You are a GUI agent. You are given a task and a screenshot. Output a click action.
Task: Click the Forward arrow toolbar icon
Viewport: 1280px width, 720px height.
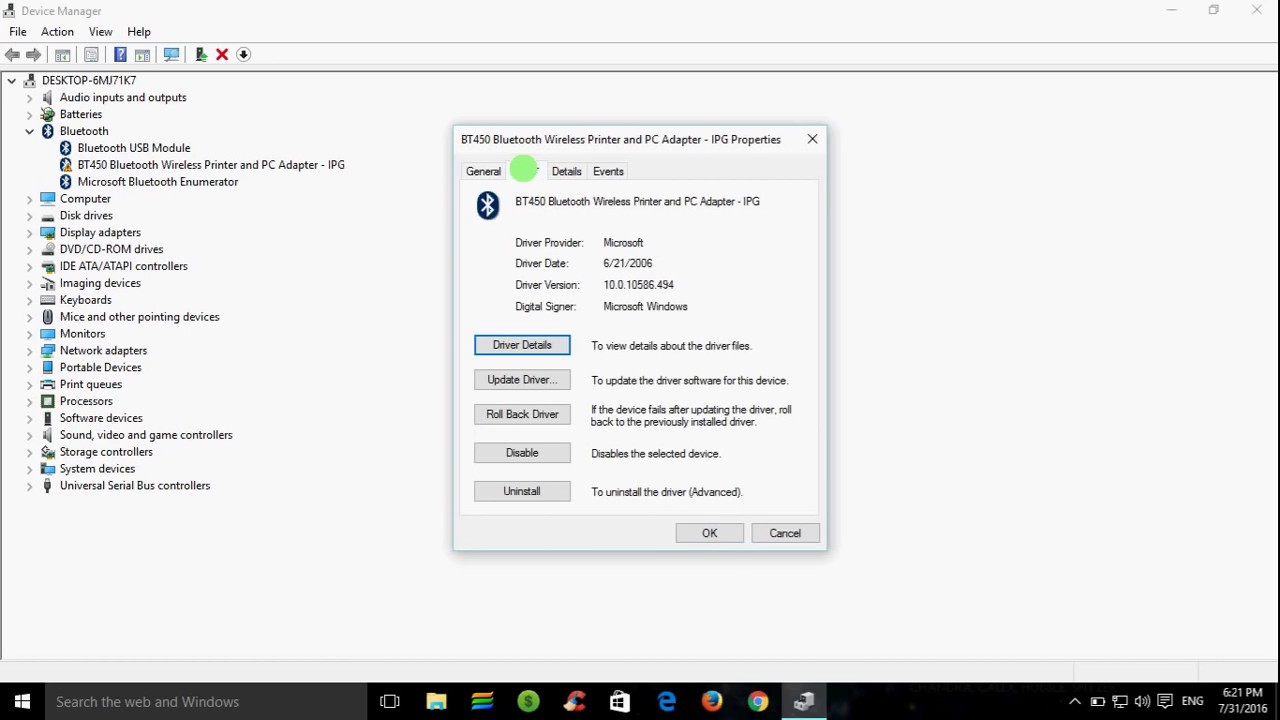point(34,54)
